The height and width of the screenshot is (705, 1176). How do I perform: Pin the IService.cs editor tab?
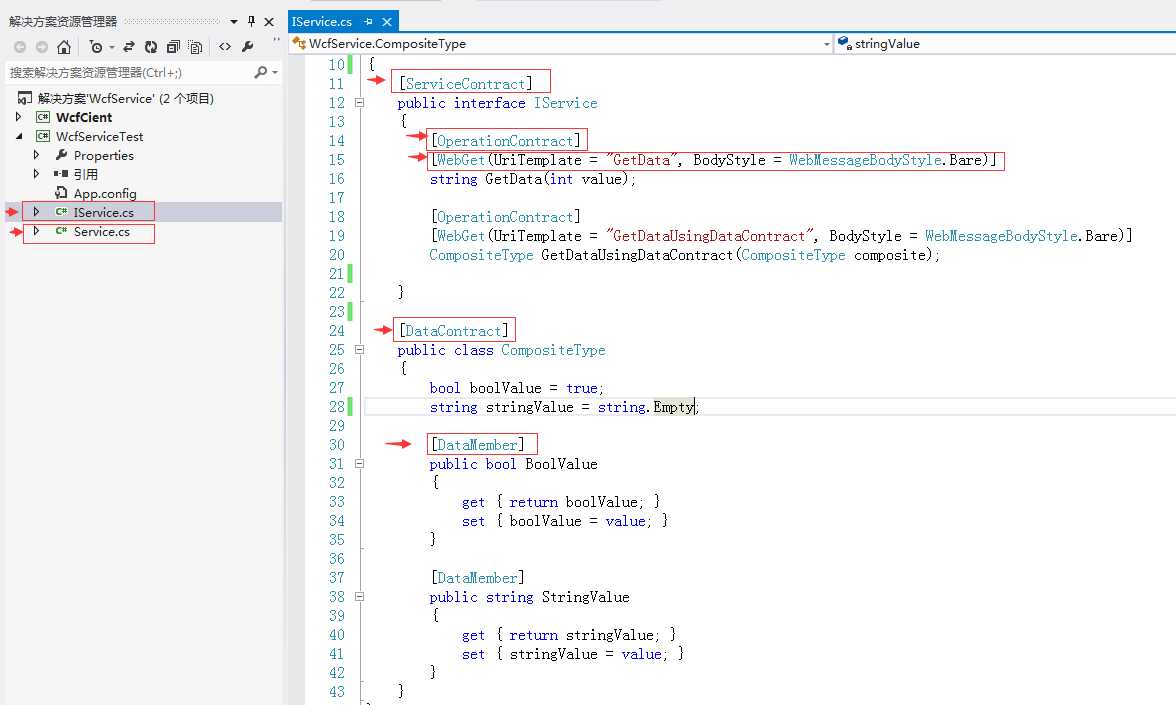pyautogui.click(x=368, y=22)
